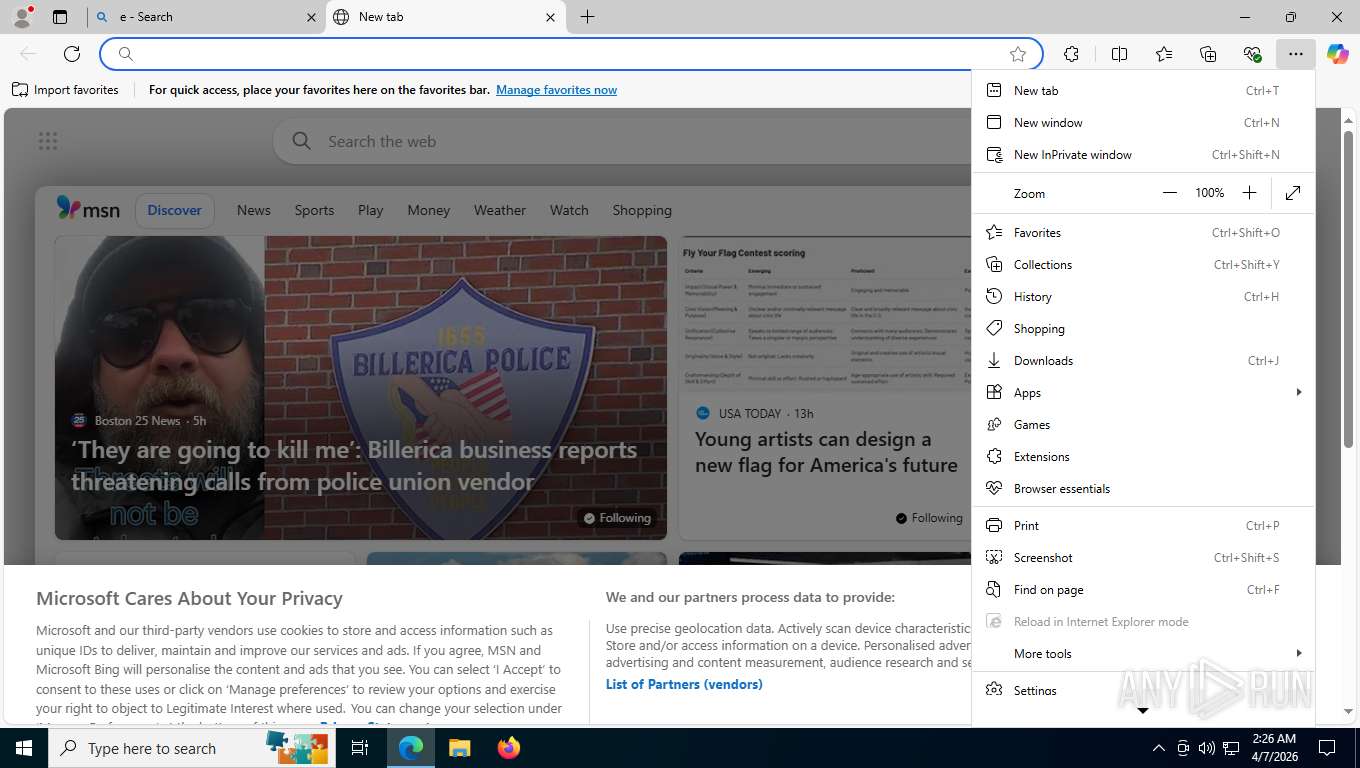This screenshot has width=1360, height=768.
Task: Click the address bar field
Action: tap(570, 54)
